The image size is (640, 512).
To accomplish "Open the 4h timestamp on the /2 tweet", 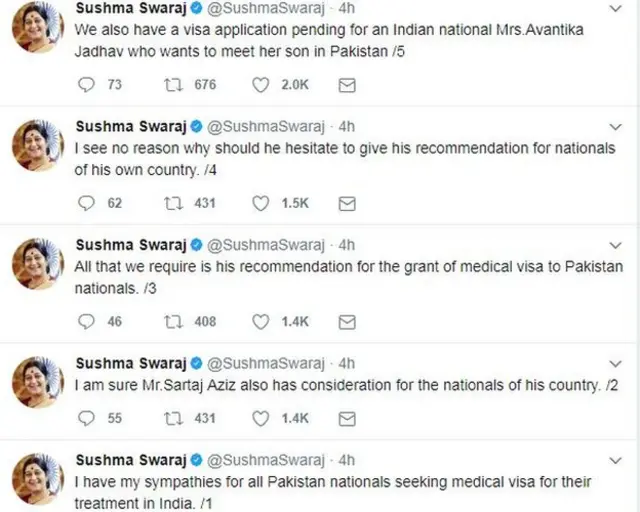I will coord(347,362).
